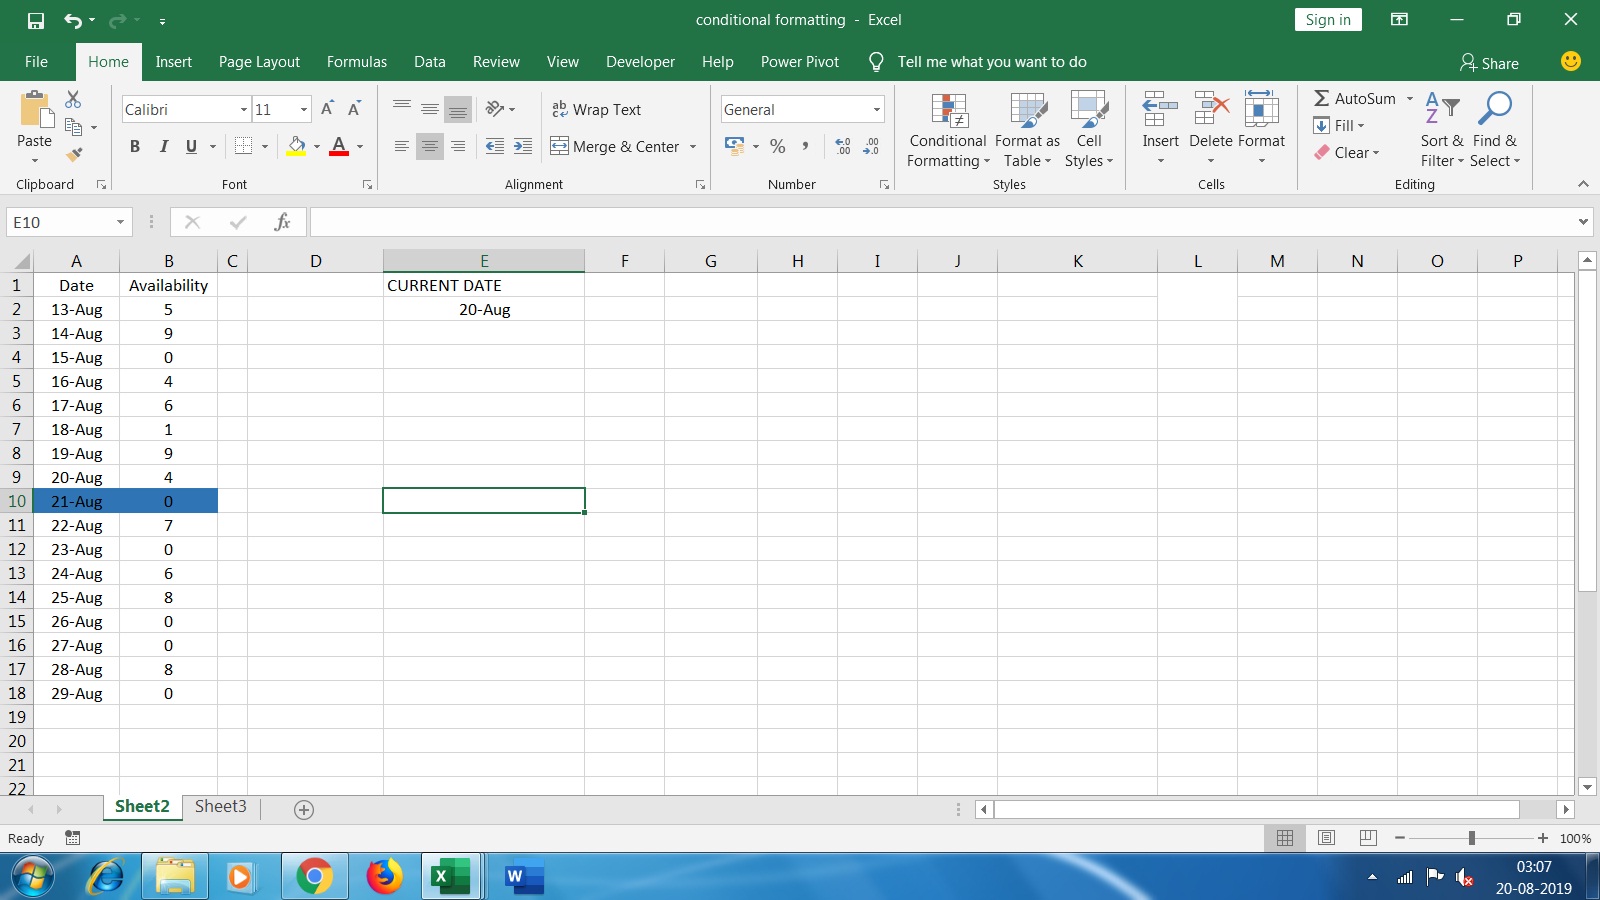1600x900 pixels.
Task: Expand the Cell Styles gallery
Action: click(x=1088, y=132)
